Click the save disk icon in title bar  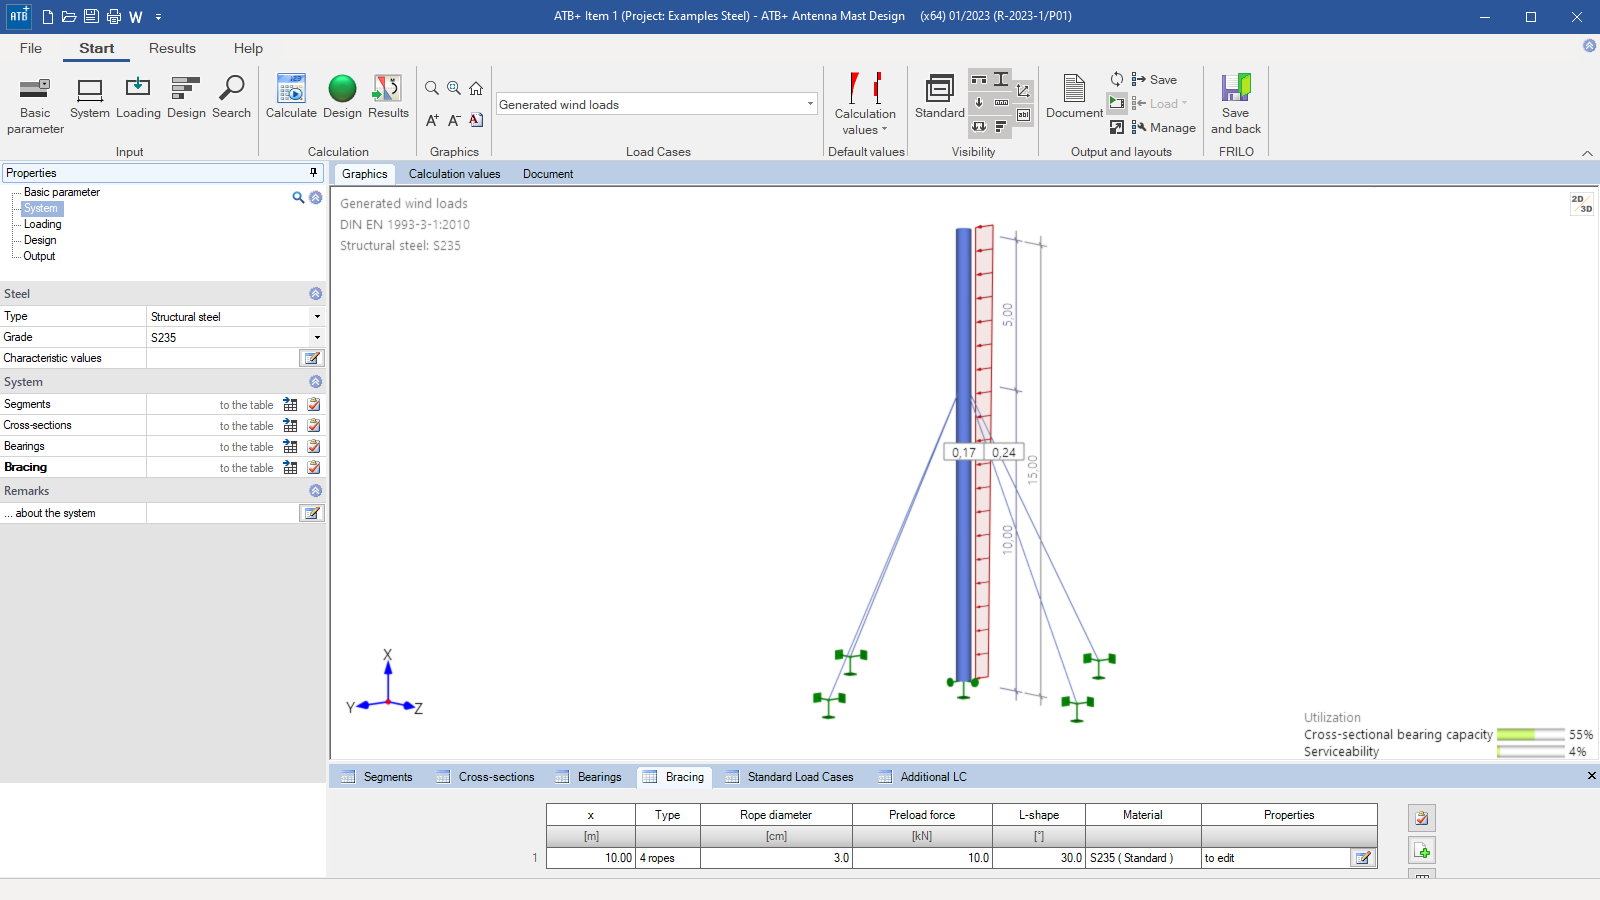tap(91, 17)
